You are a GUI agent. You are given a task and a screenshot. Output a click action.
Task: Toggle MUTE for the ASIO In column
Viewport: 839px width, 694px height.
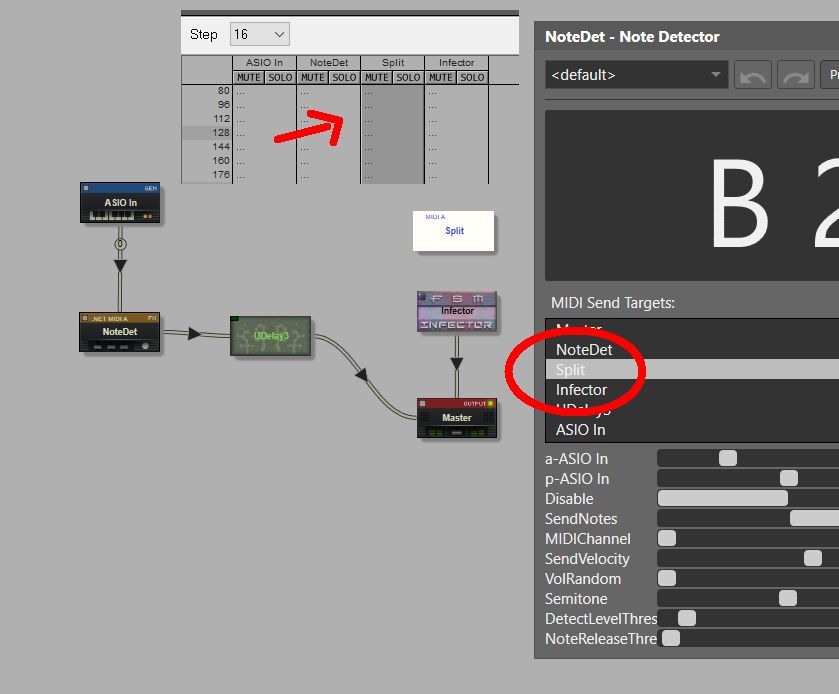point(249,77)
